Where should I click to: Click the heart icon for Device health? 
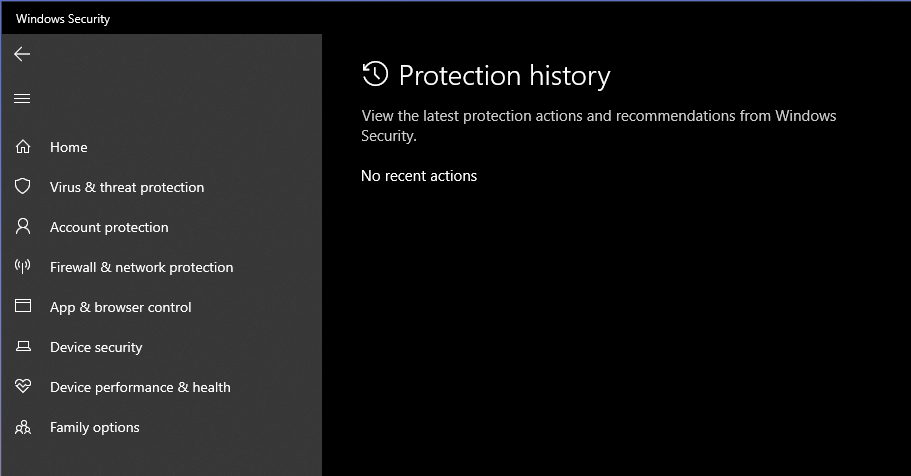point(22,387)
